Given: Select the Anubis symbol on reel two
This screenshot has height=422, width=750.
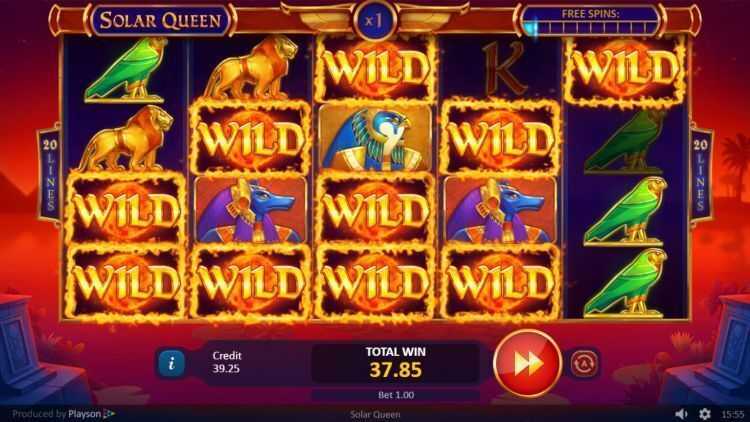Looking at the screenshot, I should click(x=251, y=210).
